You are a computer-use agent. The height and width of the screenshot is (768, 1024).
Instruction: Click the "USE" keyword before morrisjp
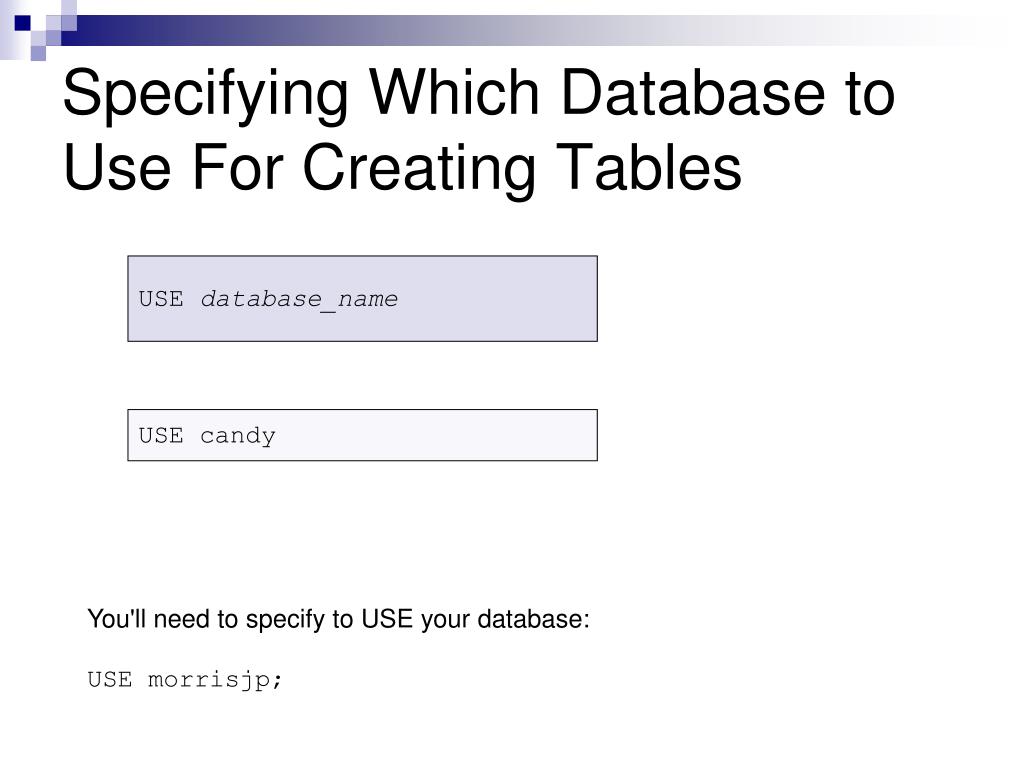coord(110,679)
